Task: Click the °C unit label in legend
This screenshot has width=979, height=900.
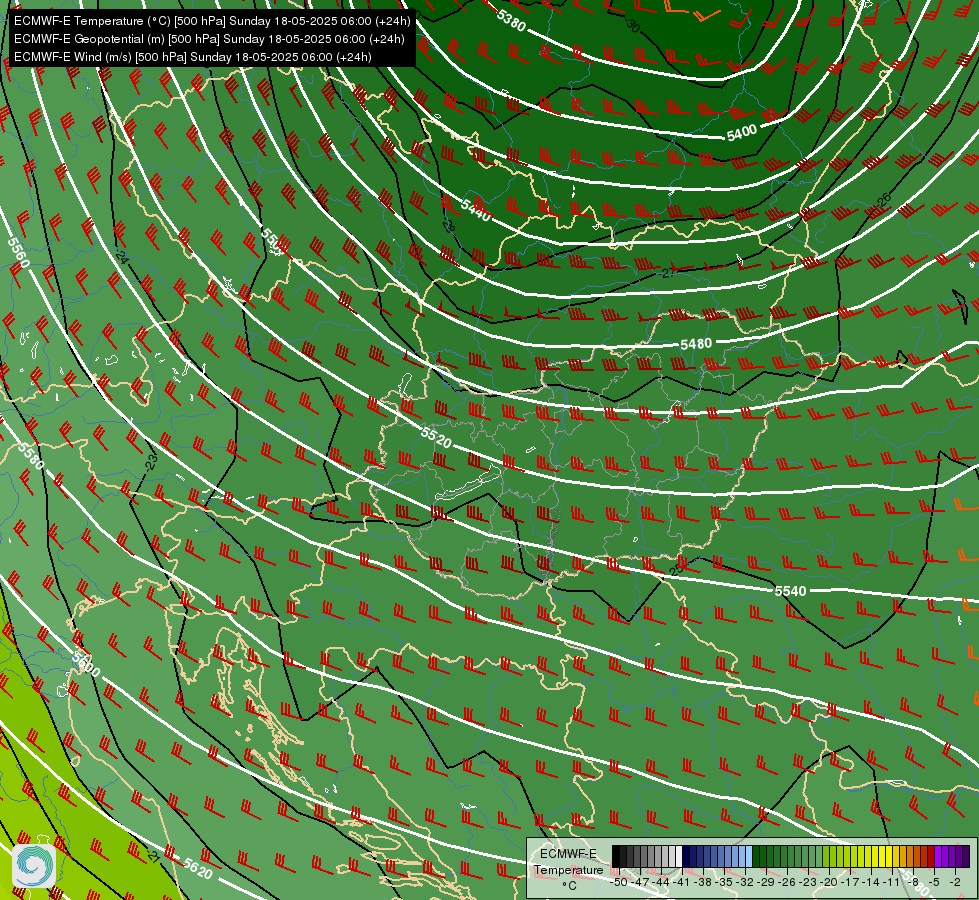Action: [x=569, y=886]
